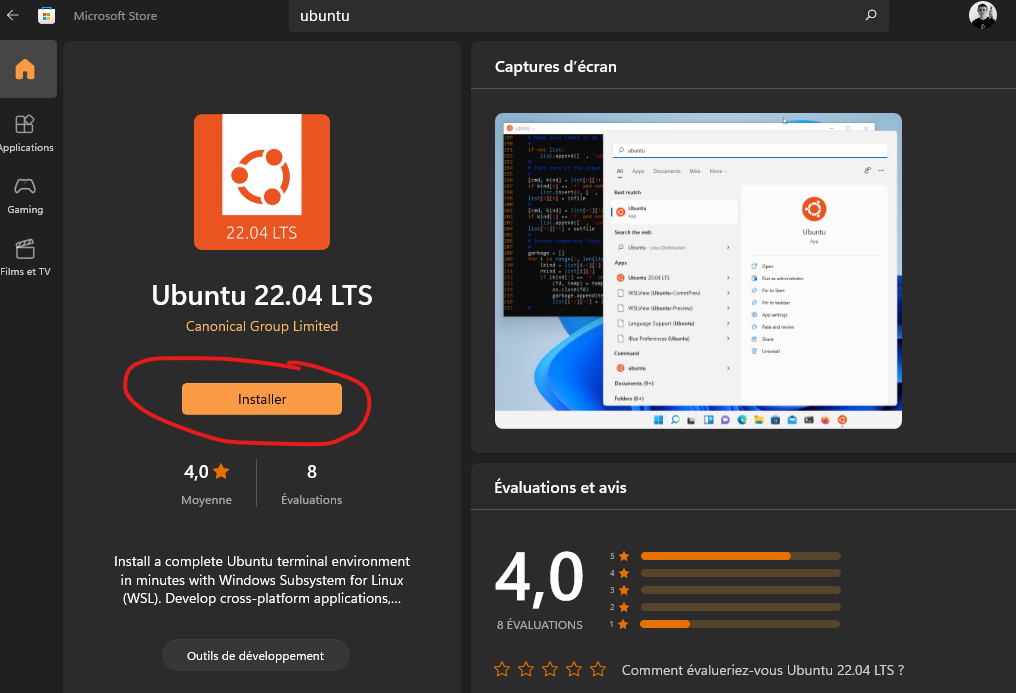Open the Films et TV section
The width and height of the screenshot is (1016, 693).
(x=25, y=257)
